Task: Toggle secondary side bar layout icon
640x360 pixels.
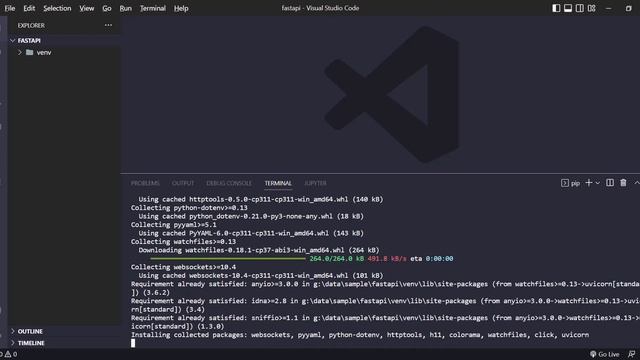Action: pyautogui.click(x=580, y=8)
